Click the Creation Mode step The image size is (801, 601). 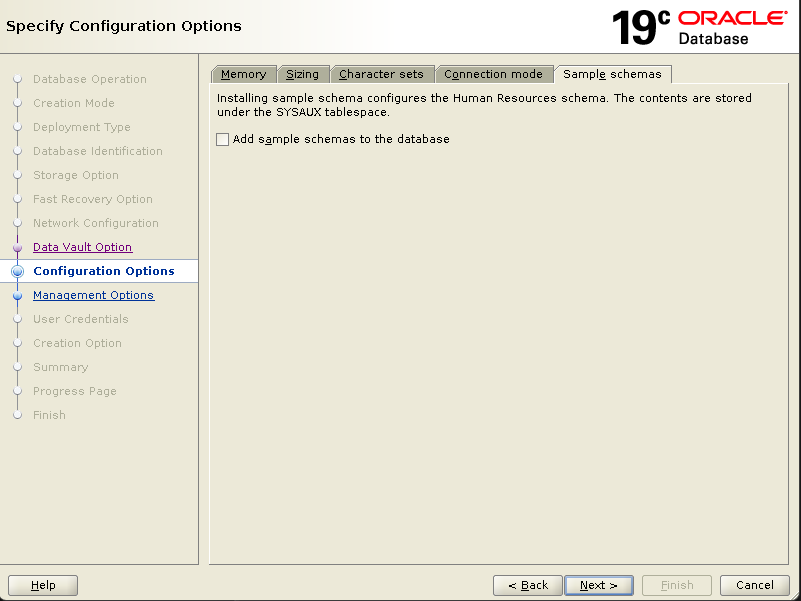pos(74,103)
